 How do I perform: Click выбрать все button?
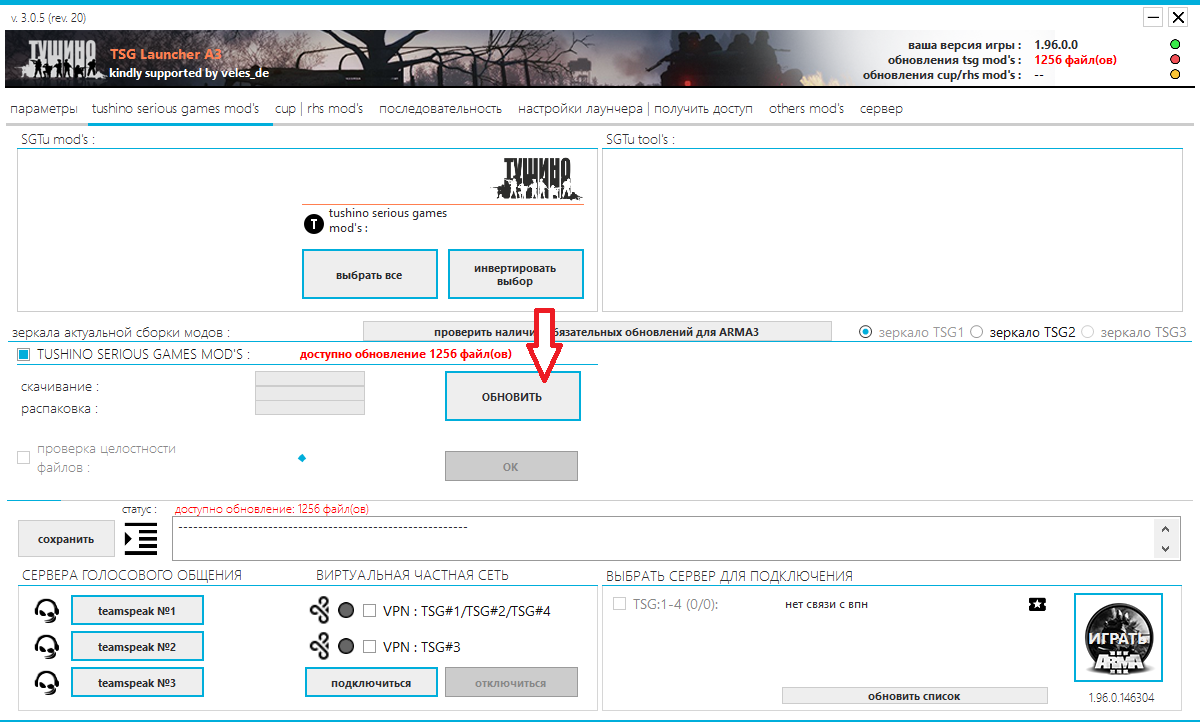pyautogui.click(x=370, y=274)
